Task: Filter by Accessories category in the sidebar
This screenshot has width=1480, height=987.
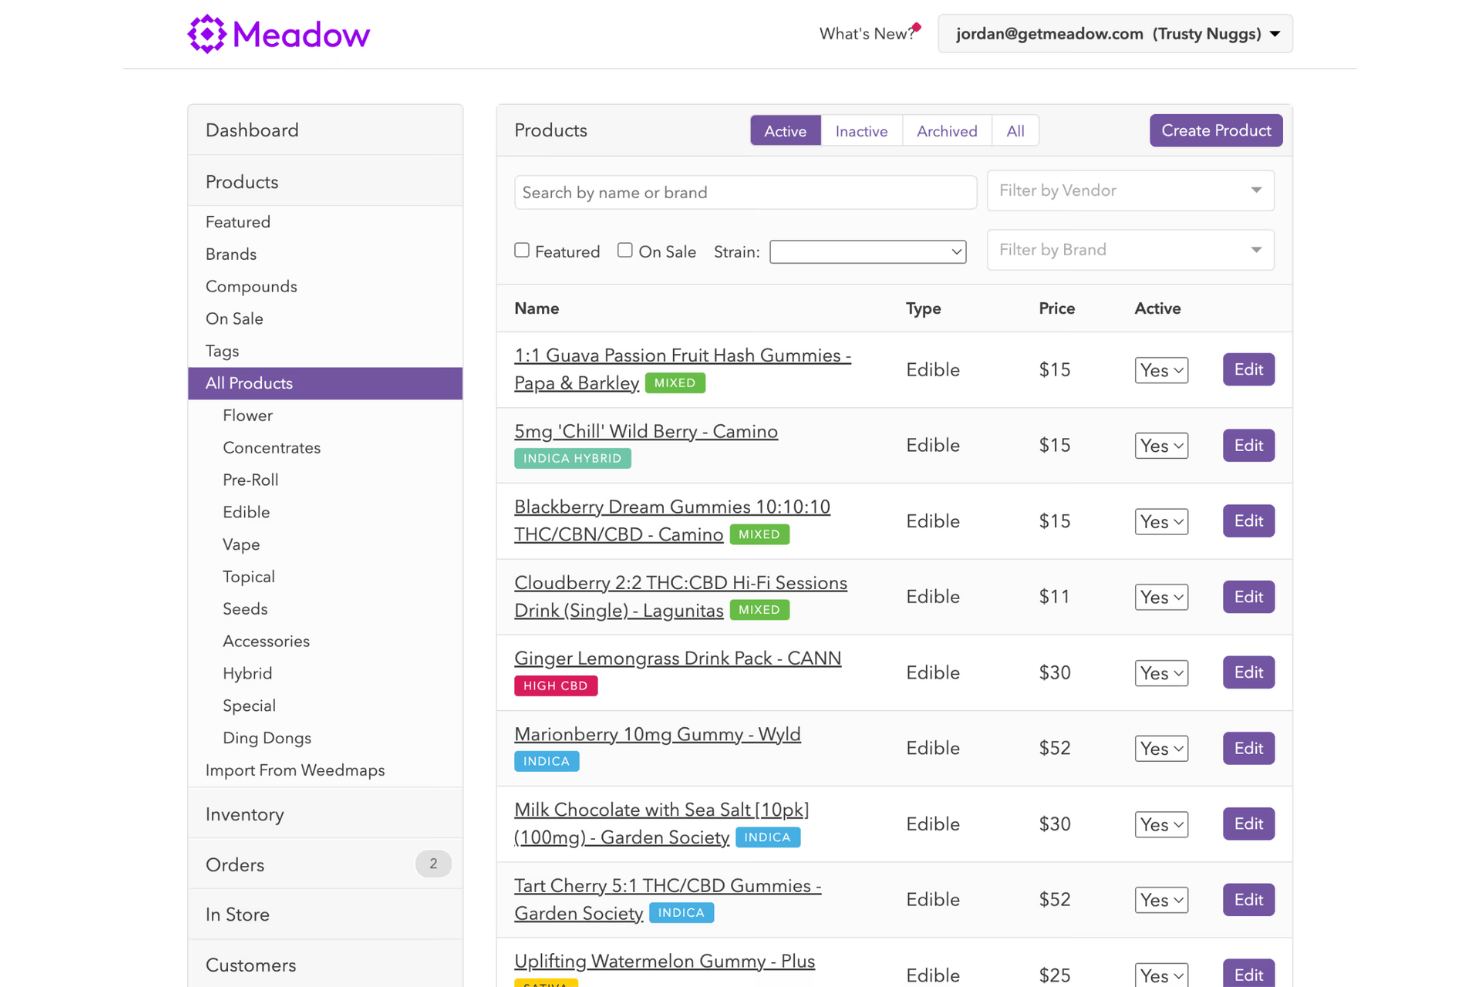Action: (x=266, y=641)
